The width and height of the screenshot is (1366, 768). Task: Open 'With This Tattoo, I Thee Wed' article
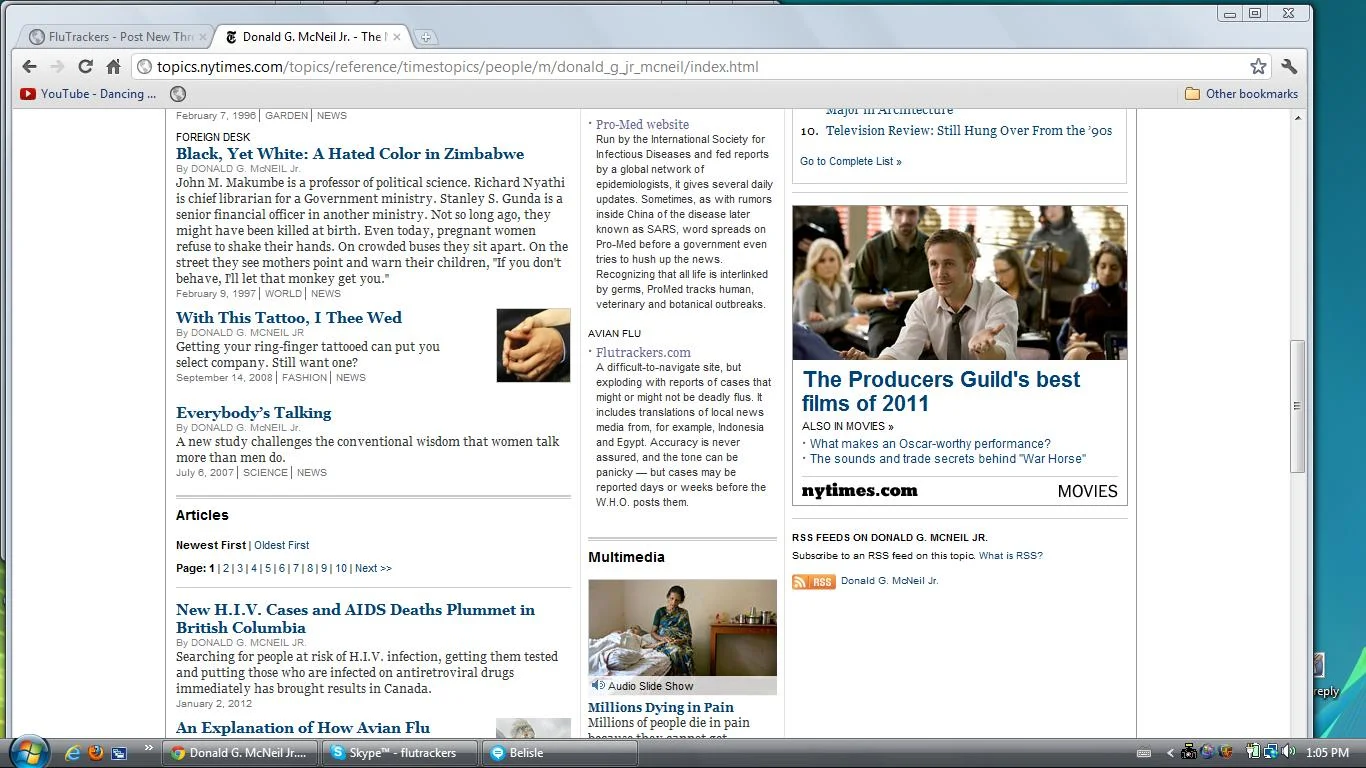289,318
